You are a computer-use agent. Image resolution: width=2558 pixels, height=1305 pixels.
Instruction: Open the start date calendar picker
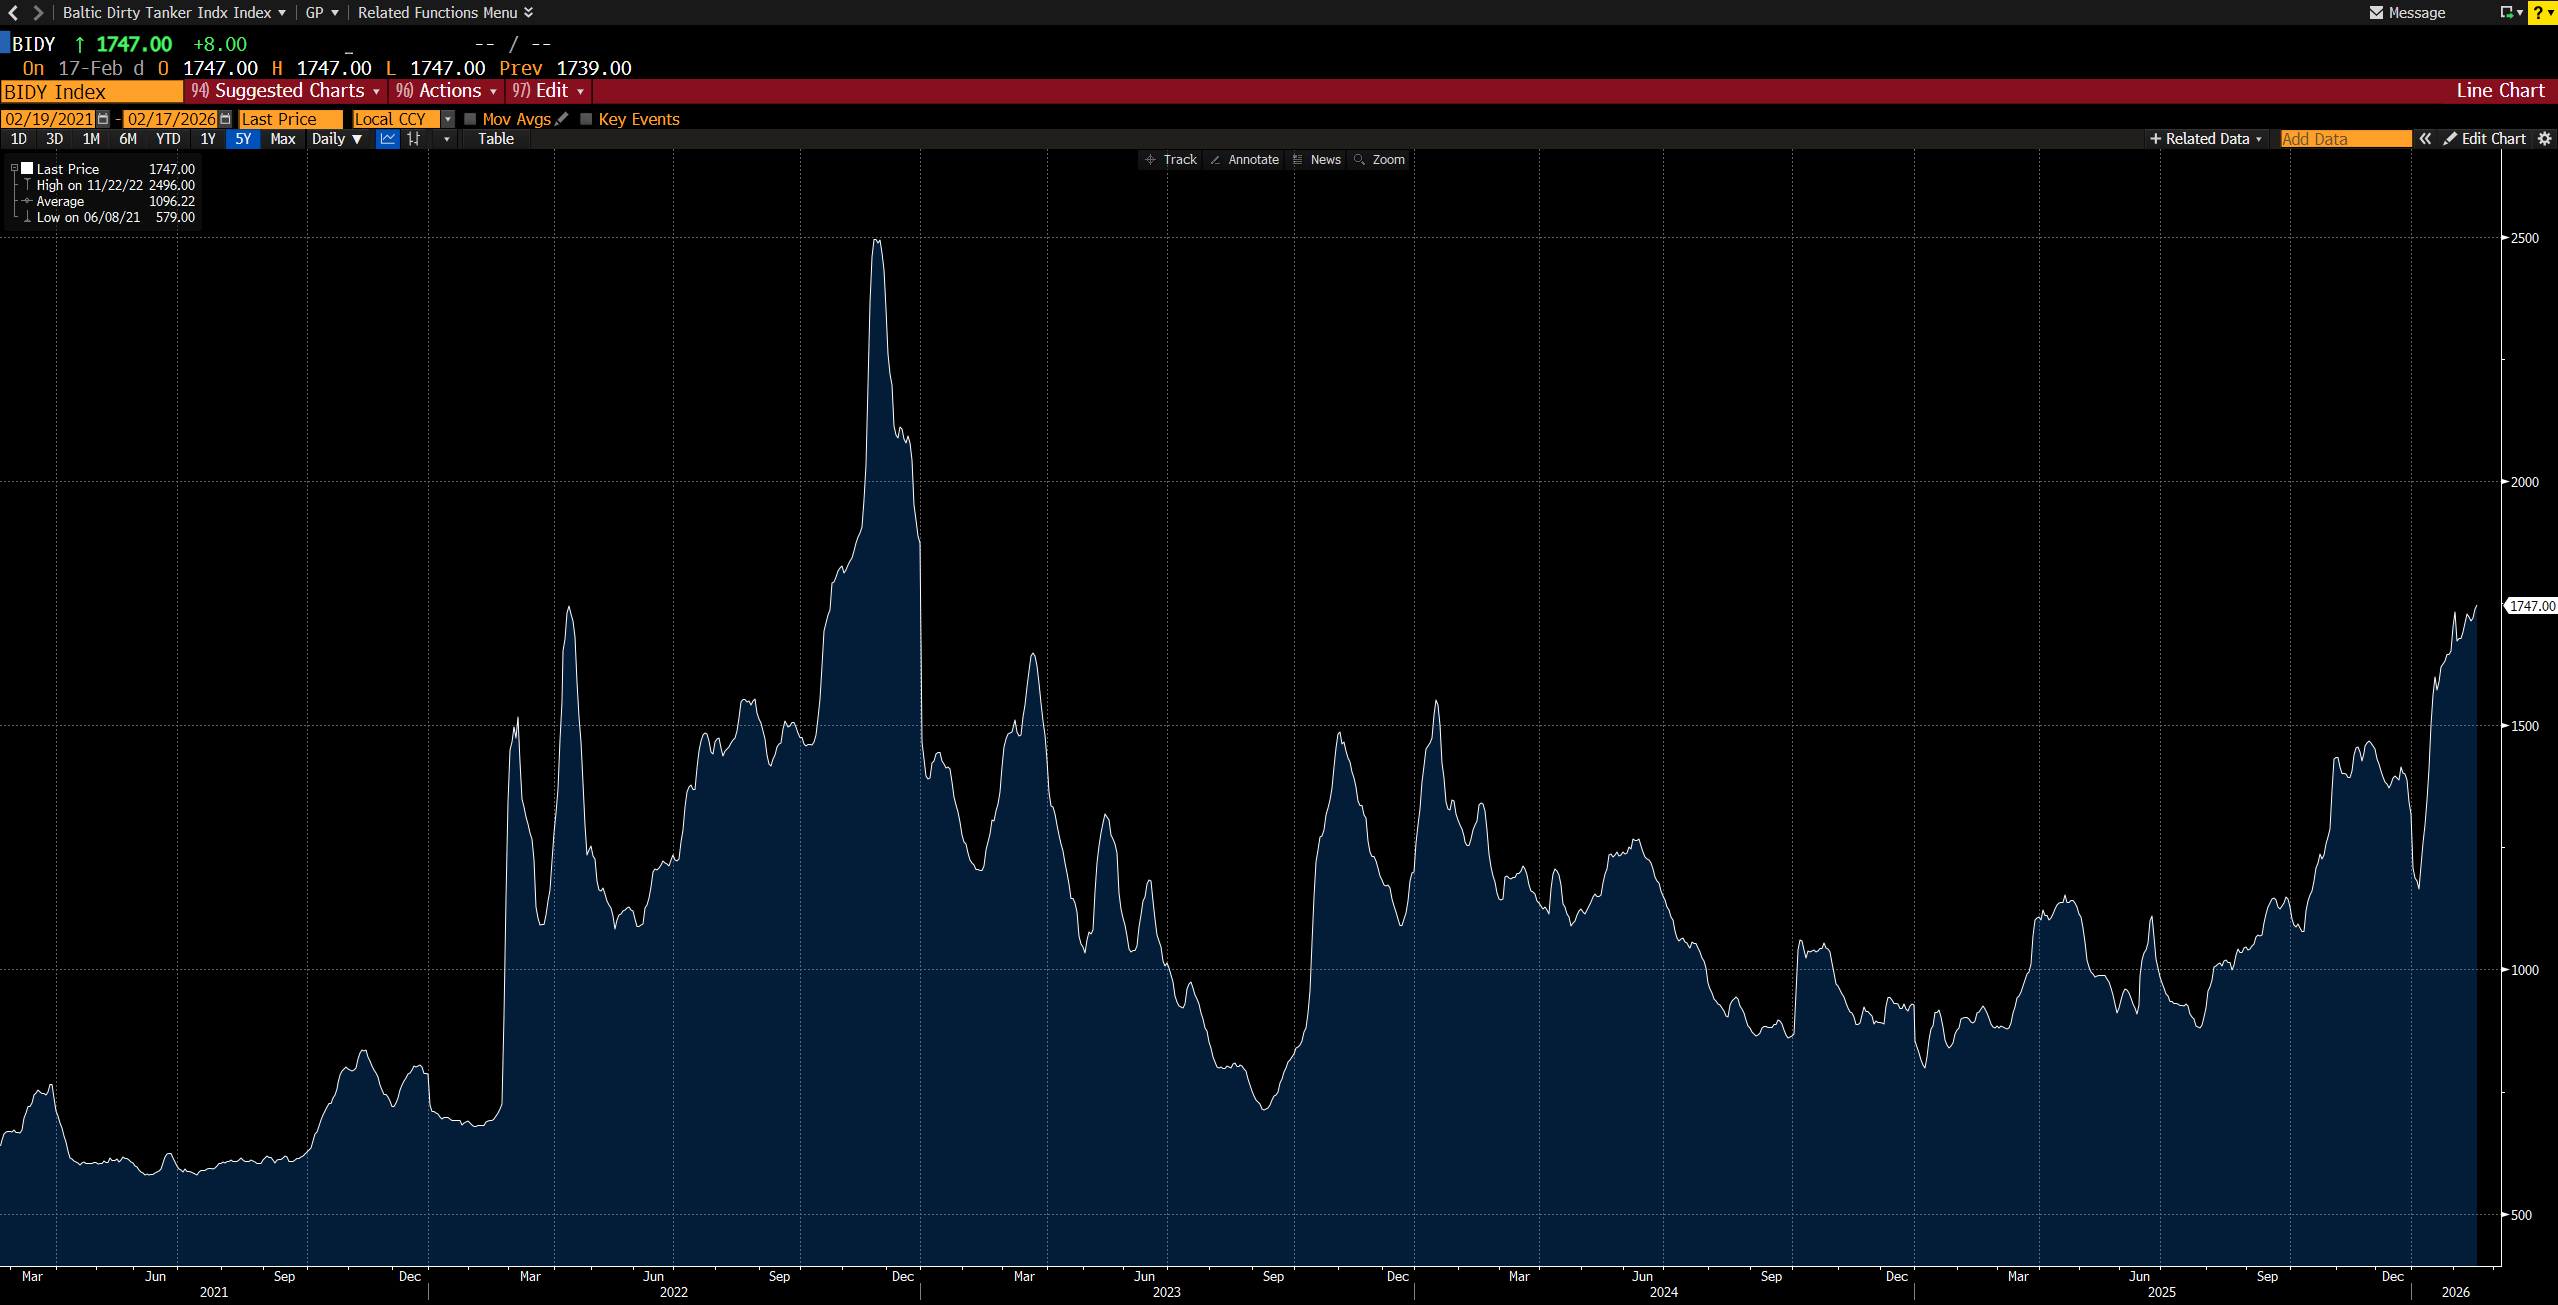pyautogui.click(x=103, y=119)
